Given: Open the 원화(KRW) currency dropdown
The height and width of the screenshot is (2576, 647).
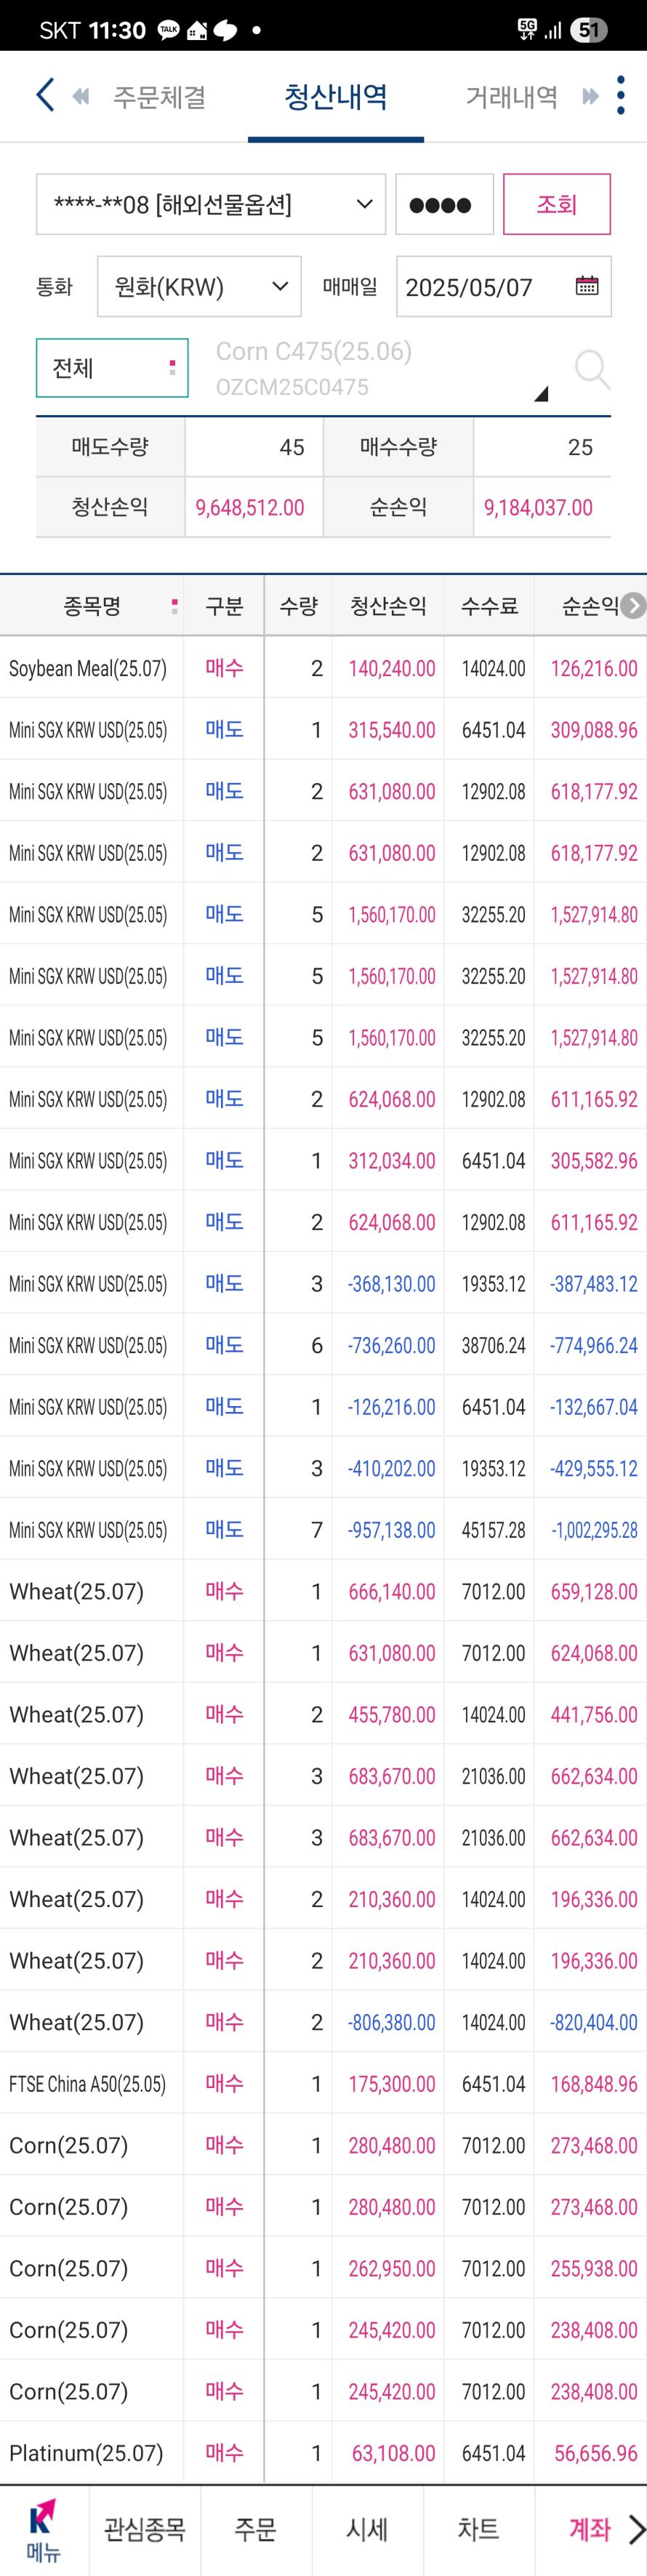Looking at the screenshot, I should coord(199,287).
